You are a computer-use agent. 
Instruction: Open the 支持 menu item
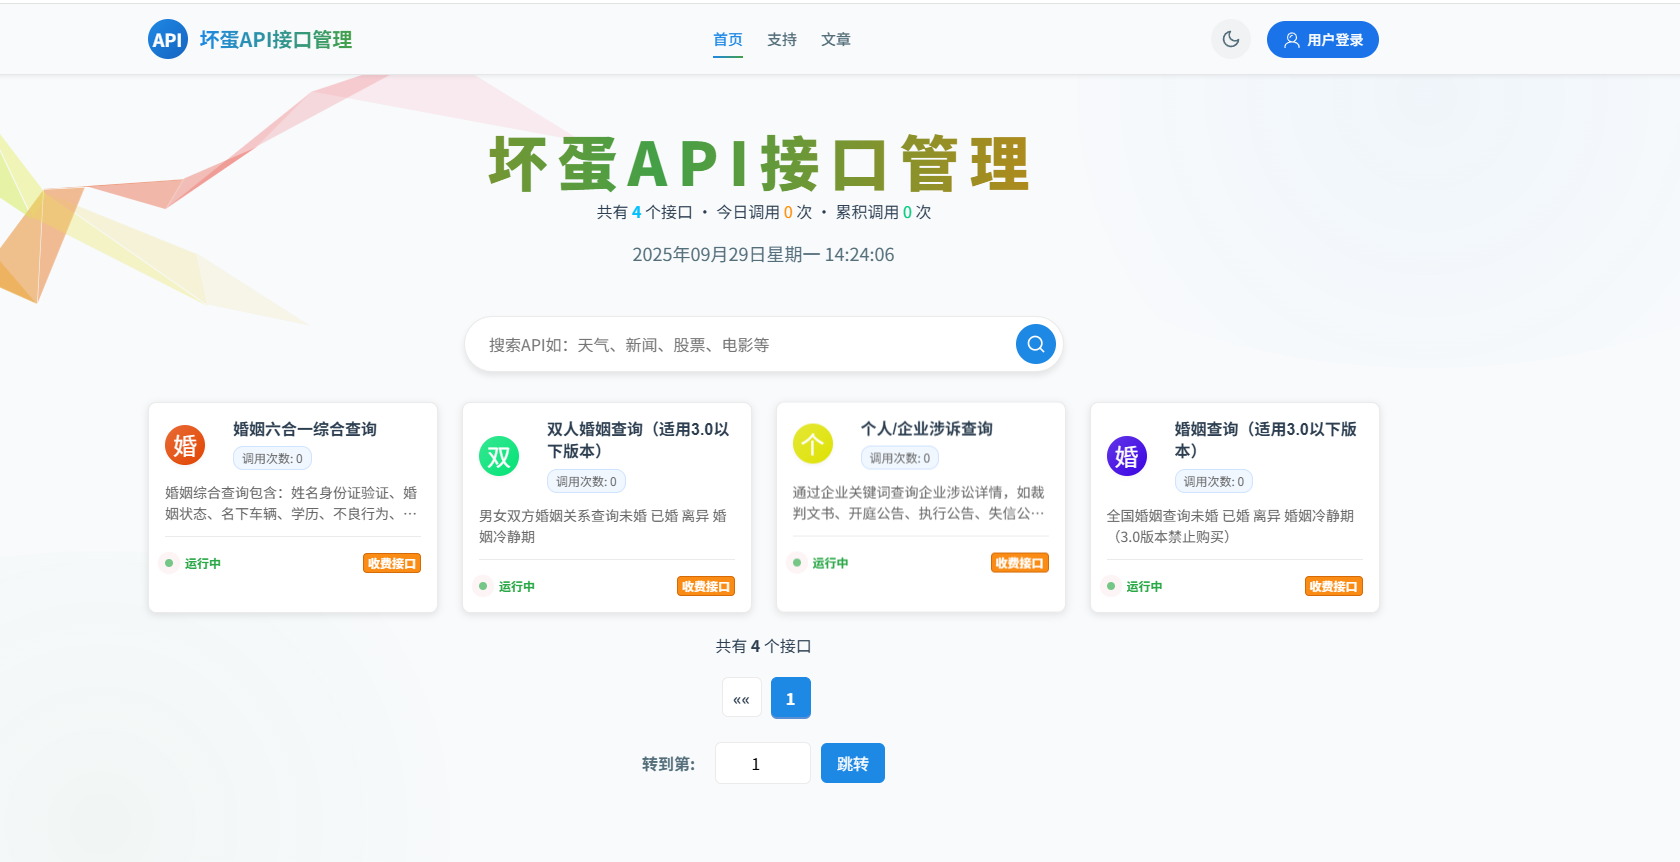pyautogui.click(x=781, y=40)
